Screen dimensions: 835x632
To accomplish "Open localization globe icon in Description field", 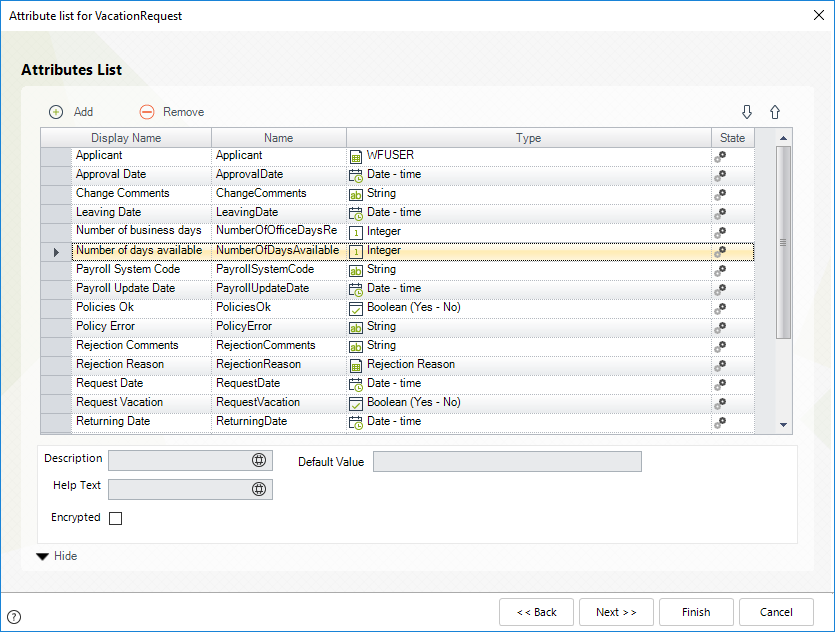I will (x=259, y=460).
